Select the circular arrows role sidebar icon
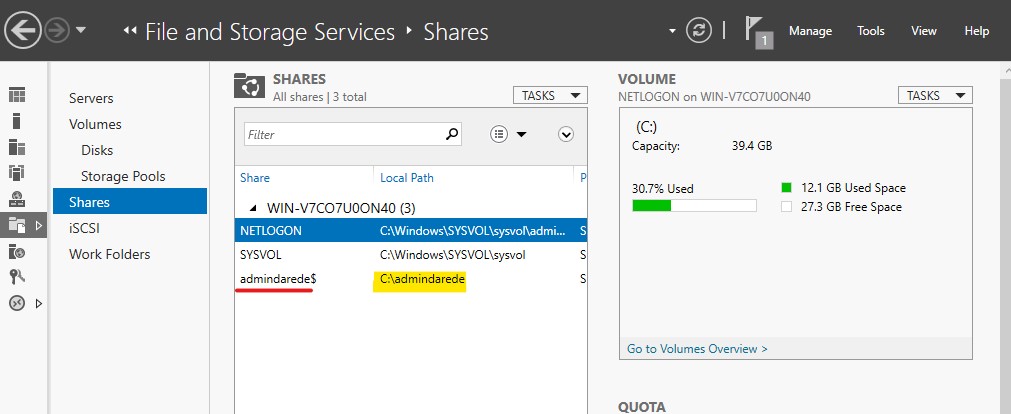 [x=17, y=303]
